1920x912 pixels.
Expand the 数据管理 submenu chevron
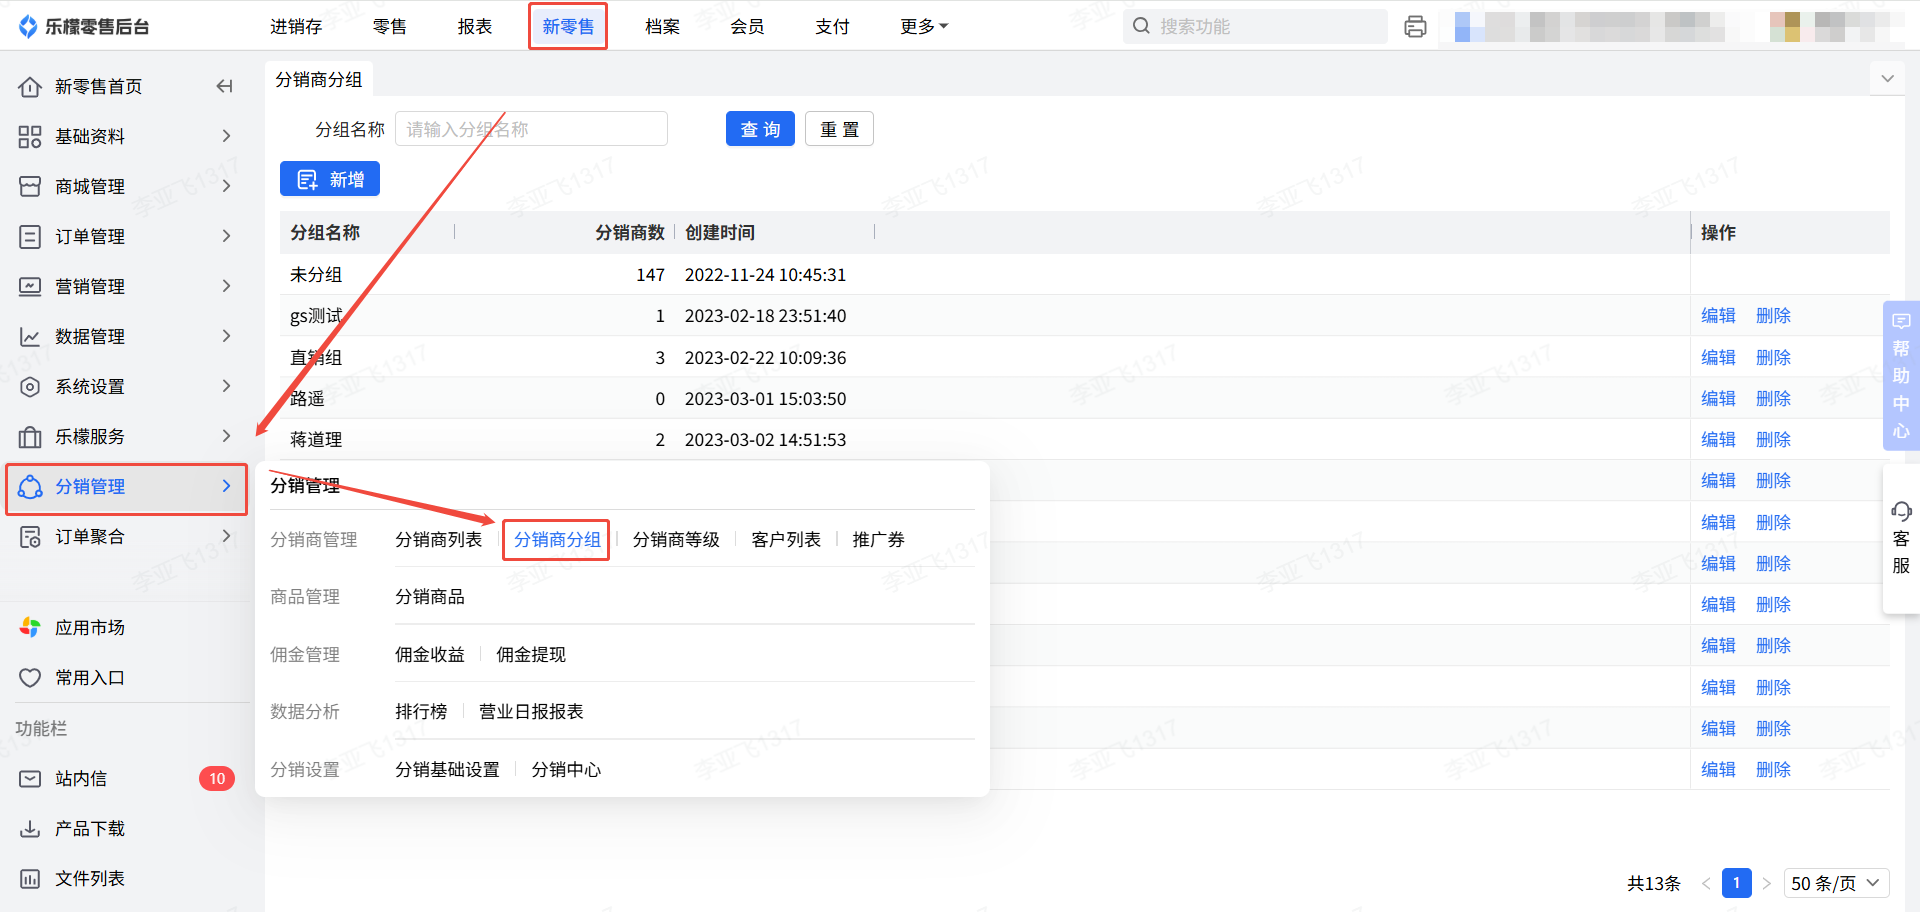[226, 336]
